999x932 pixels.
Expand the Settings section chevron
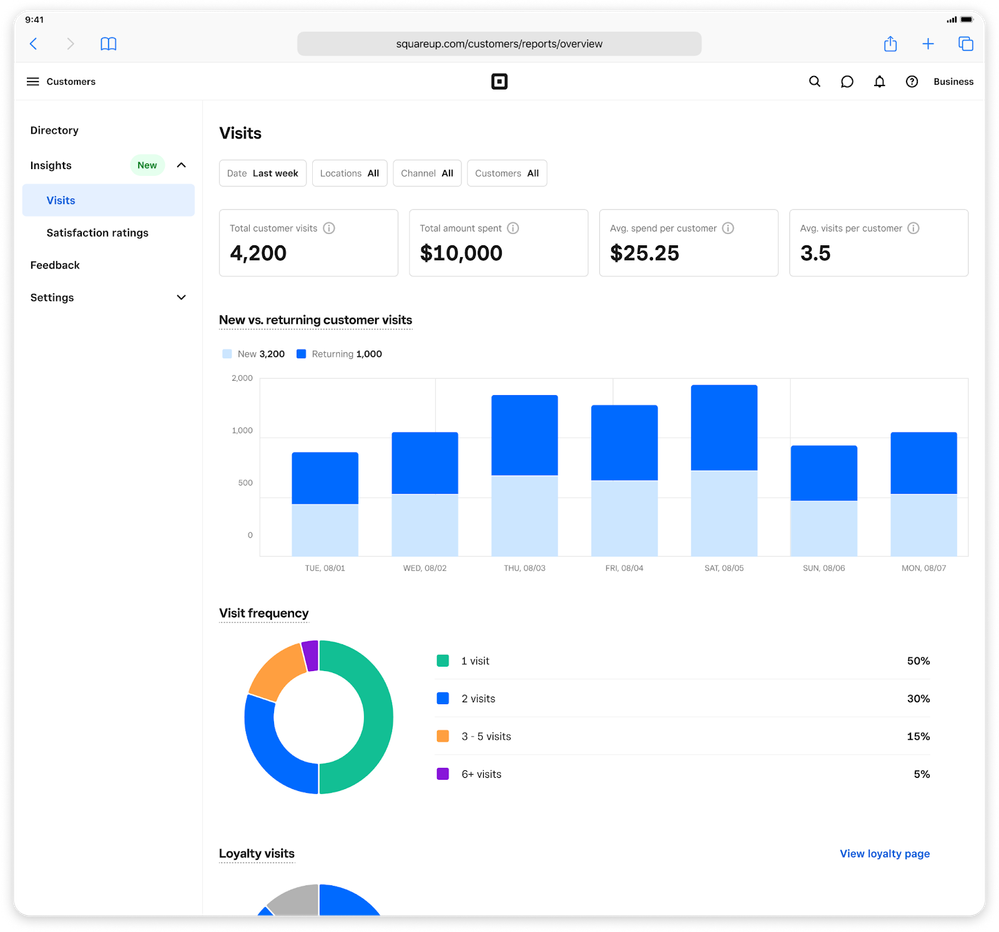point(181,298)
